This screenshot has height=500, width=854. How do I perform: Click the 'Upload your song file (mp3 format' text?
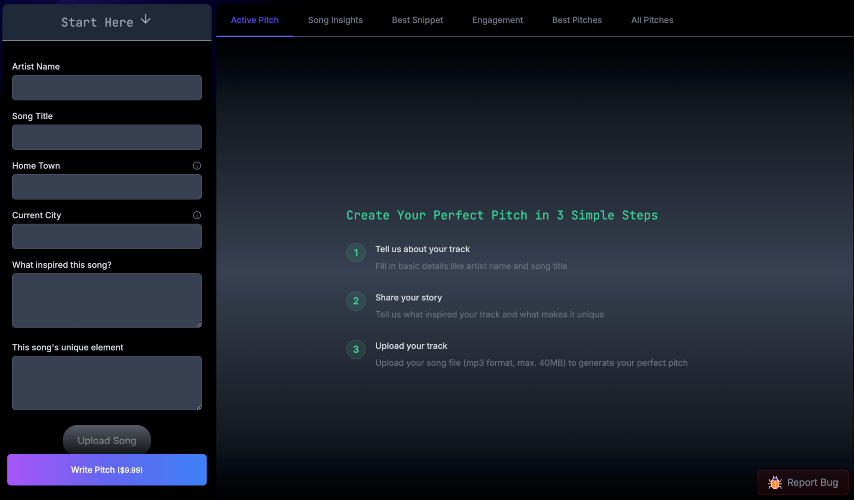click(x=531, y=363)
